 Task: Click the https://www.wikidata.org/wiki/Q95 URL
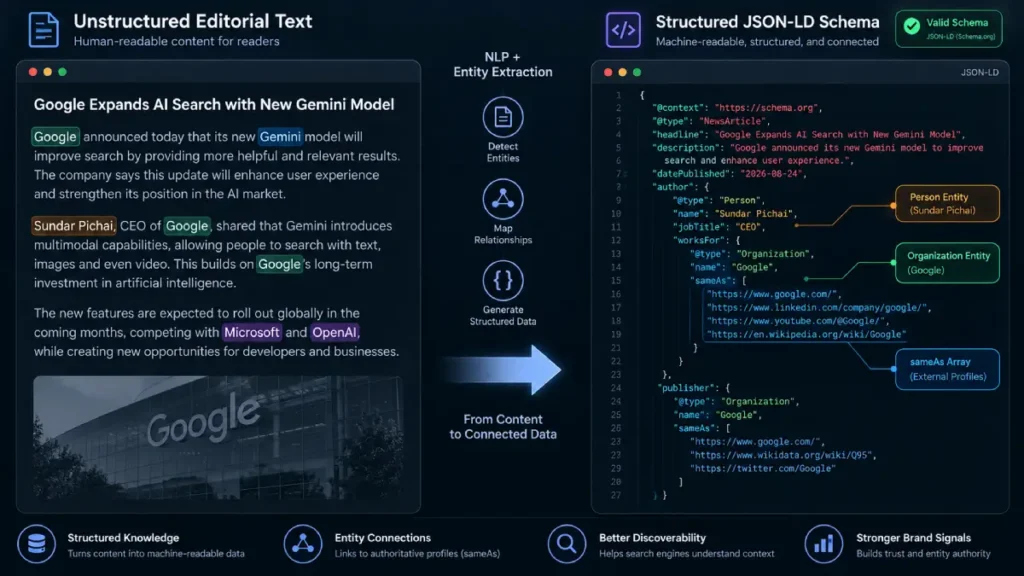click(782, 455)
